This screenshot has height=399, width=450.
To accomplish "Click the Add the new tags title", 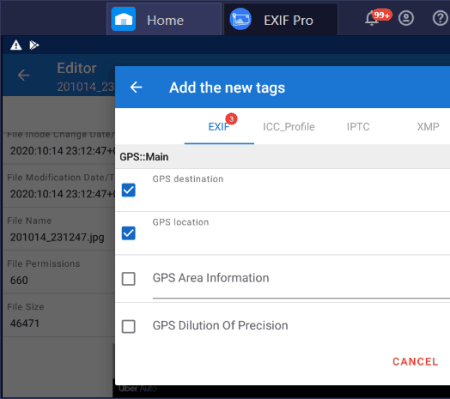I will coord(227,88).
